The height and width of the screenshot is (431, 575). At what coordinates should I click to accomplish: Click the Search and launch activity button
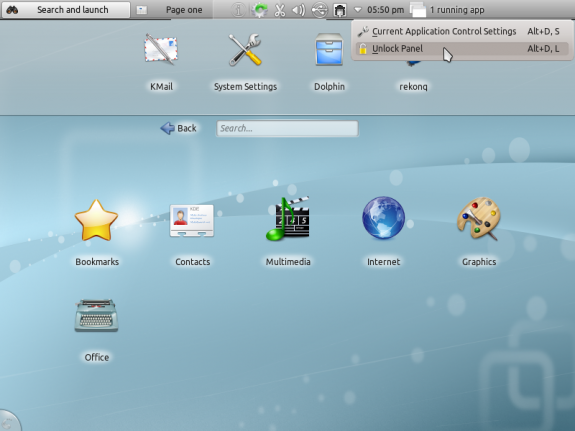[x=66, y=10]
